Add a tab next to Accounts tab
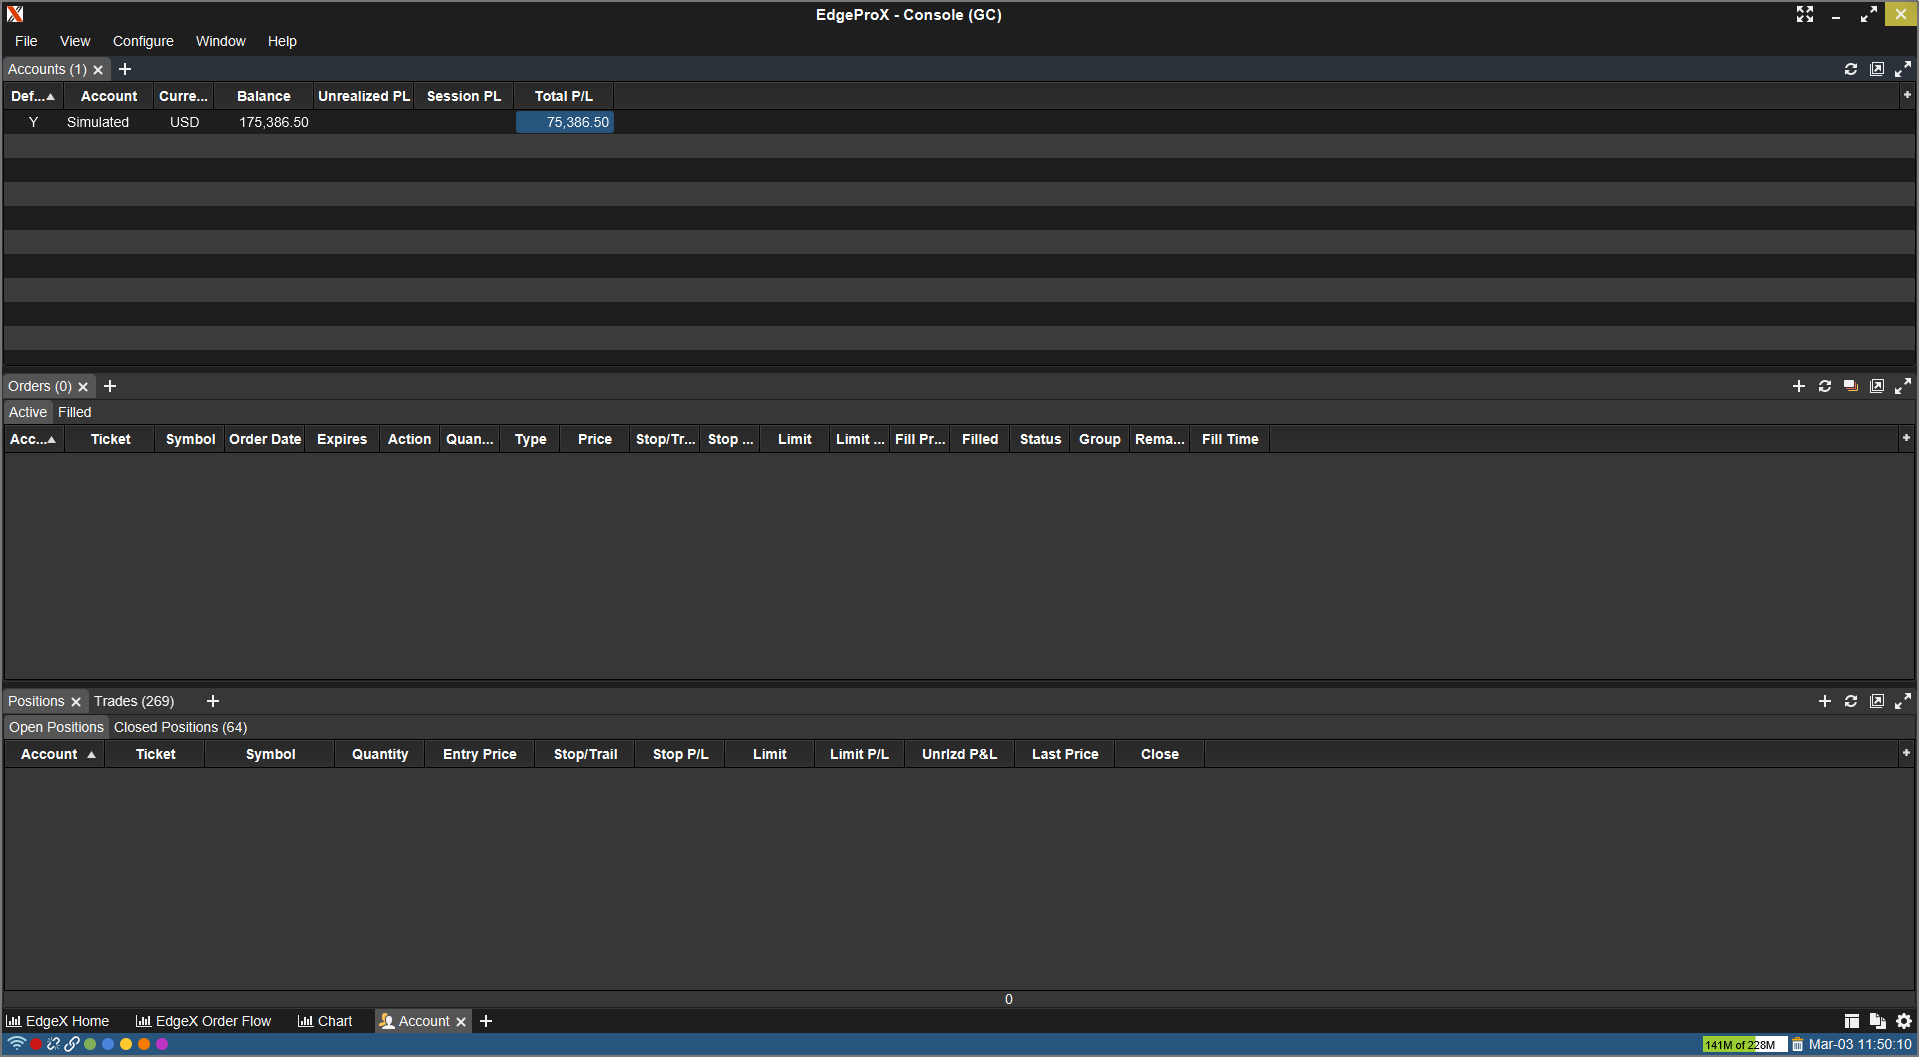The height and width of the screenshot is (1057, 1919). click(125, 69)
